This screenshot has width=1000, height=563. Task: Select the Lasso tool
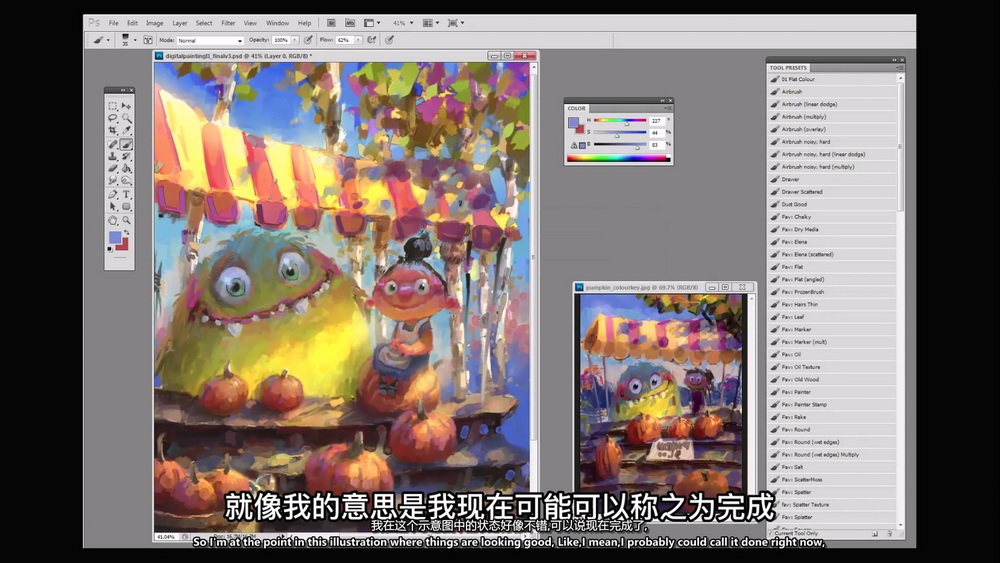tap(113, 118)
